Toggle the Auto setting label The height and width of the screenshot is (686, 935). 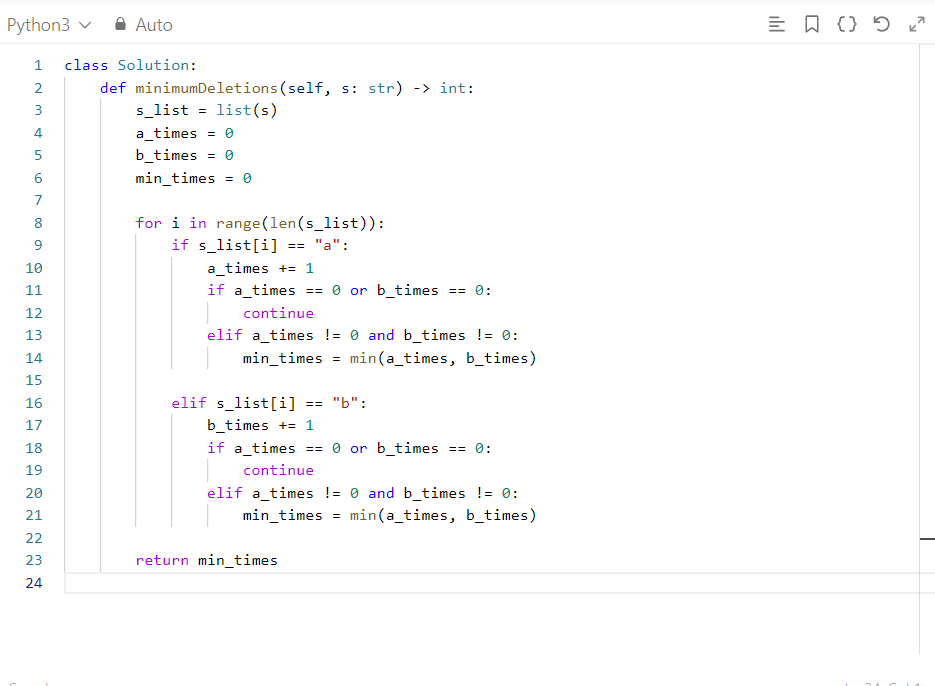pyautogui.click(x=154, y=24)
